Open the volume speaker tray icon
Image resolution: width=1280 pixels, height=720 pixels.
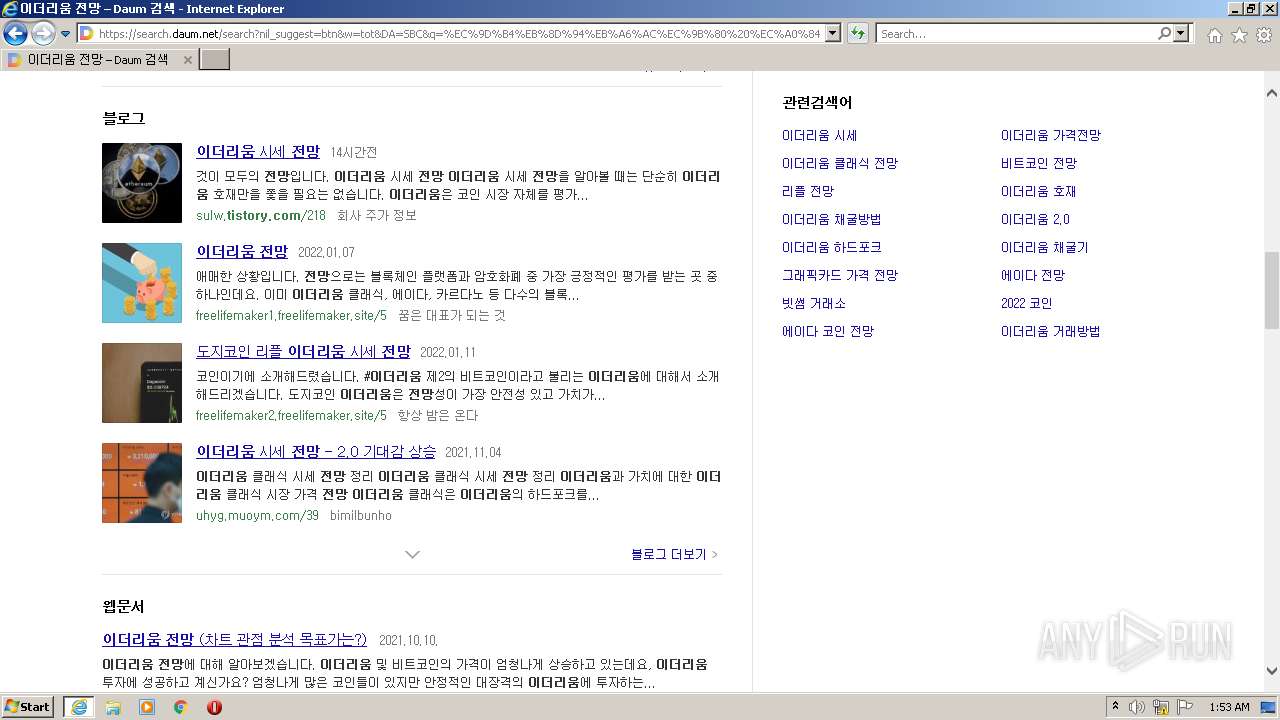[x=1136, y=707]
